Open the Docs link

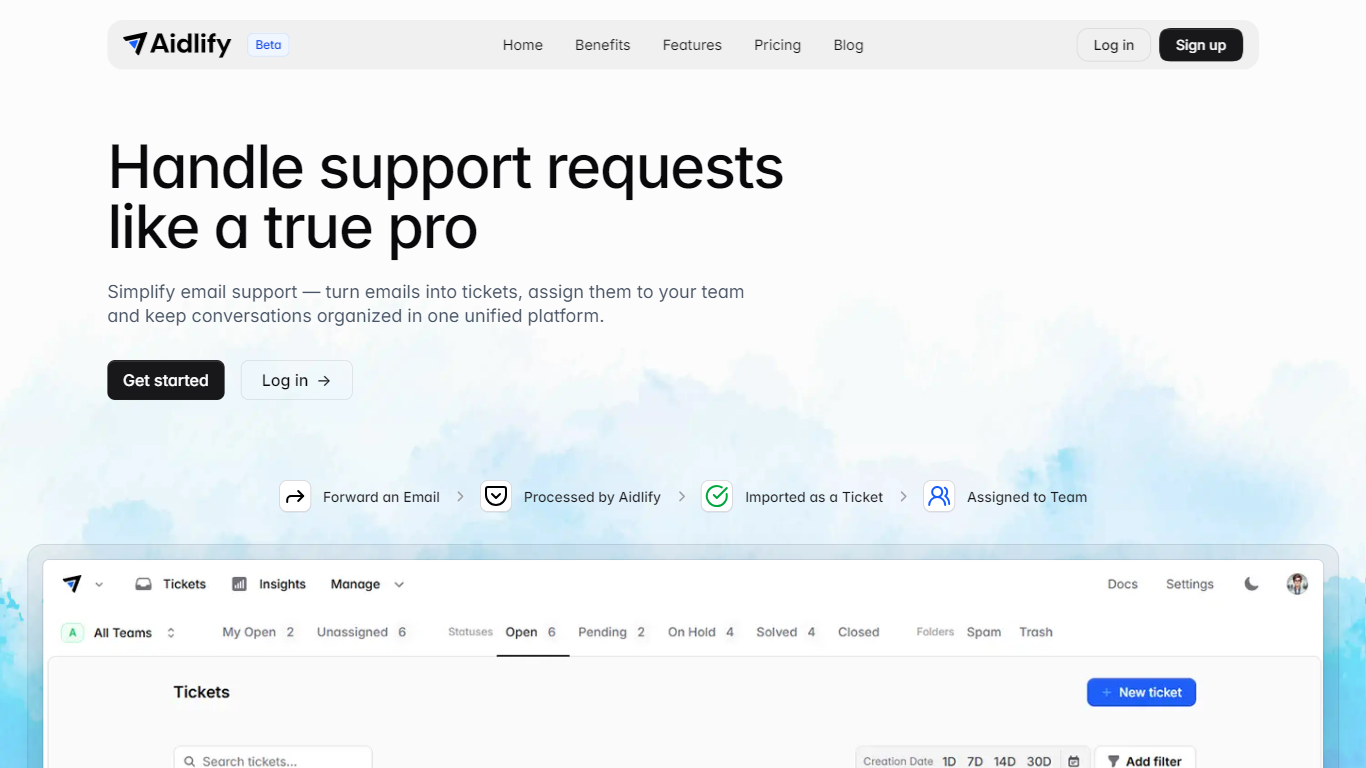click(1123, 584)
